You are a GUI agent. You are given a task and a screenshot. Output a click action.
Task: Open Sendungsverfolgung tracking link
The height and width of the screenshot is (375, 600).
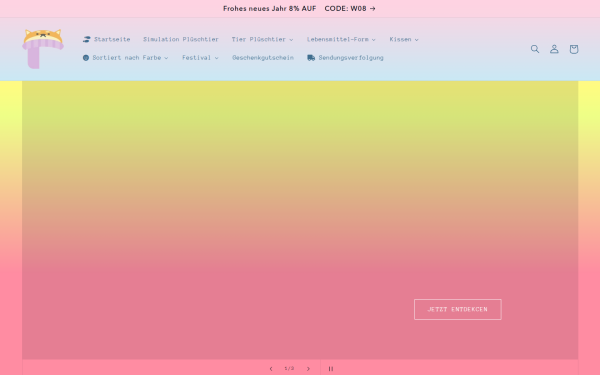[345, 58]
